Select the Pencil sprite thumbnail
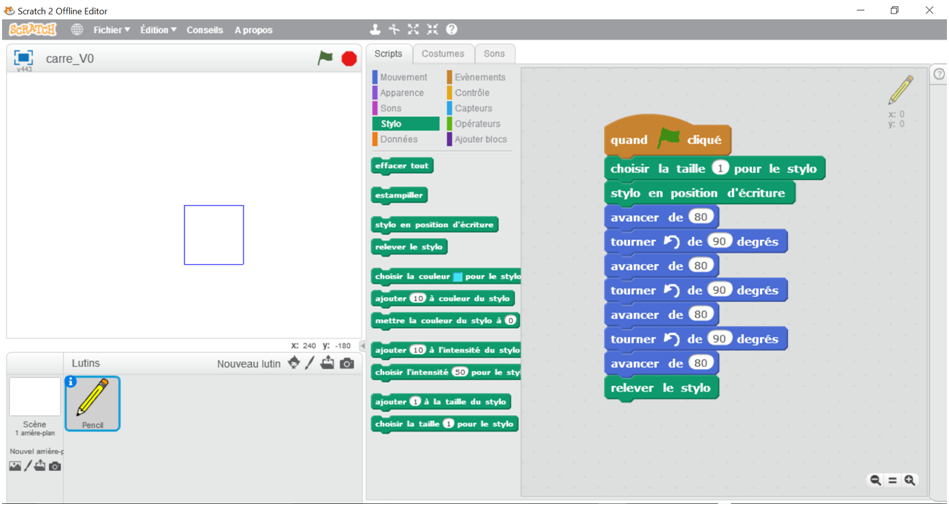This screenshot has height=506, width=949. (93, 403)
